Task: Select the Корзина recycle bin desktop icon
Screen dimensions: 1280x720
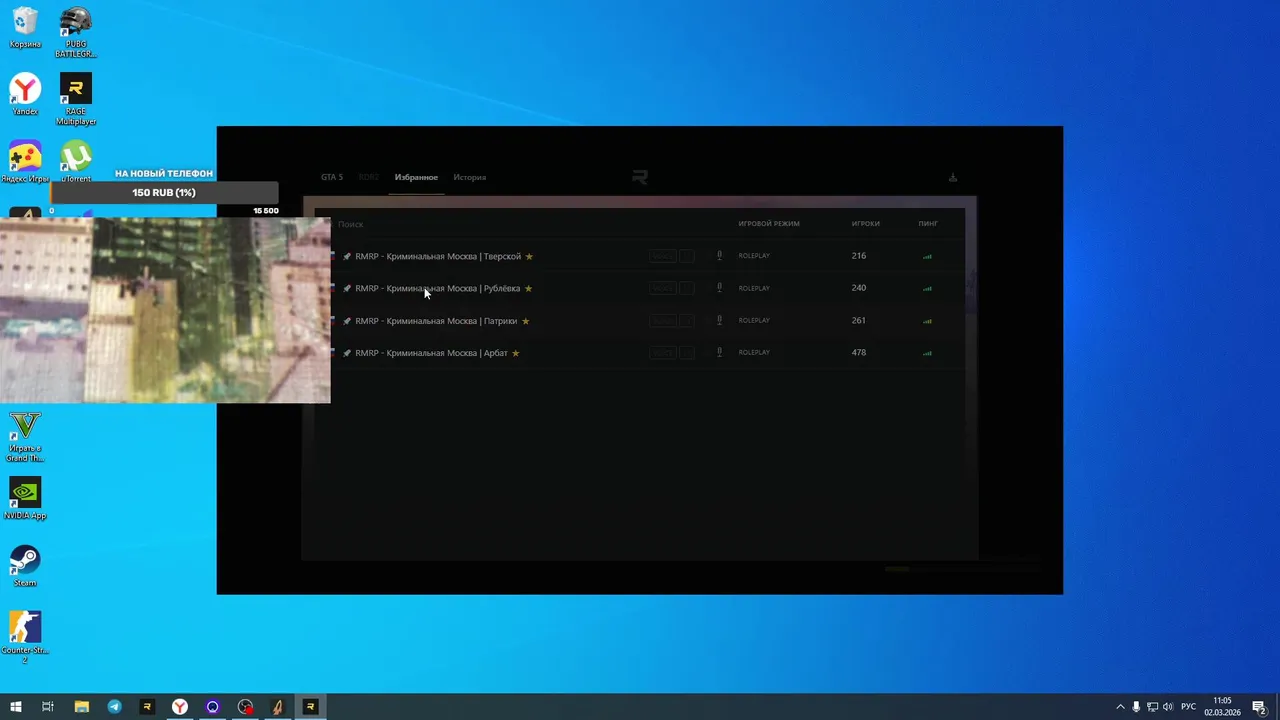Action: point(25,28)
